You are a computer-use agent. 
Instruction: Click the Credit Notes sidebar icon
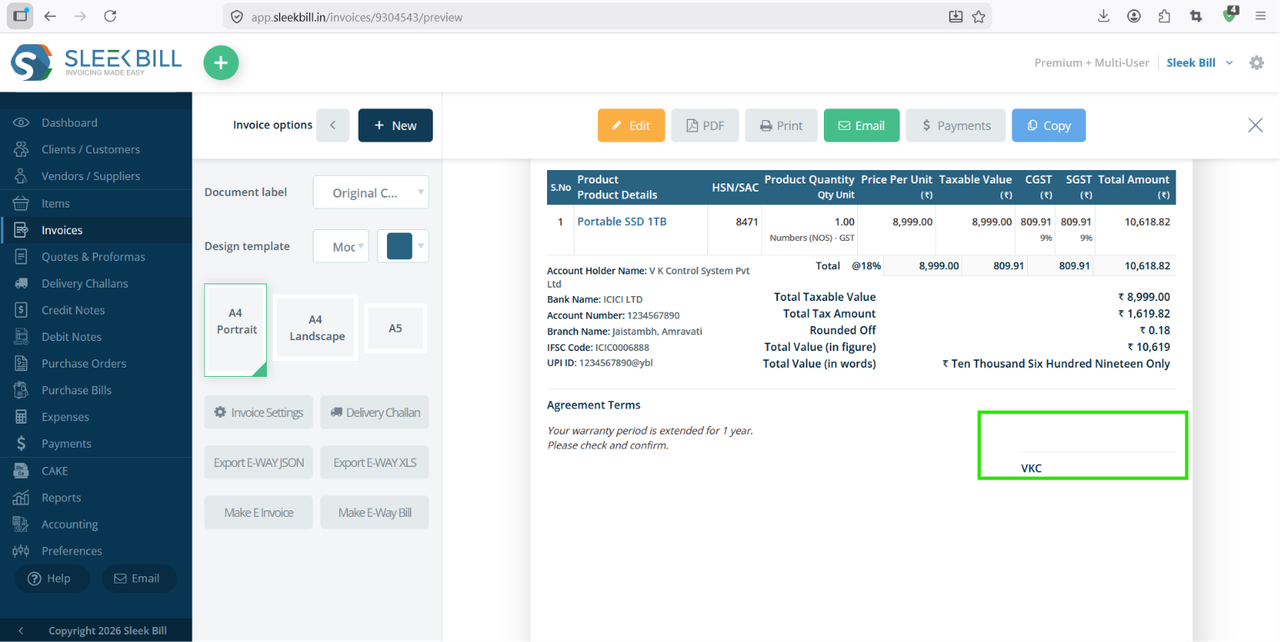[21, 310]
